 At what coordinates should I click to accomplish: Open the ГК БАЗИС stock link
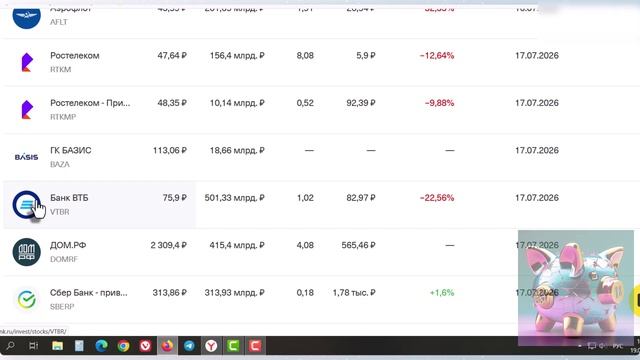[71, 150]
